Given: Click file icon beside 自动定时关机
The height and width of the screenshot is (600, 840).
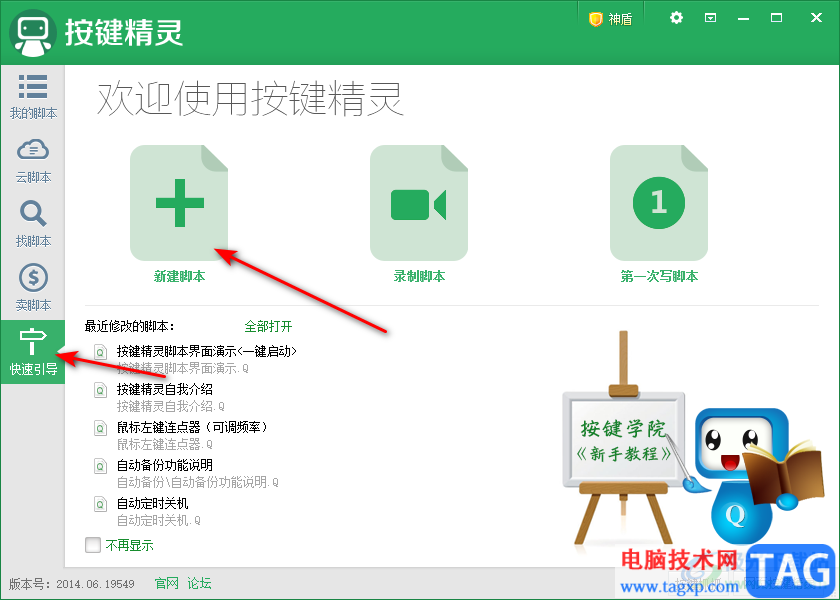Looking at the screenshot, I should click(100, 504).
